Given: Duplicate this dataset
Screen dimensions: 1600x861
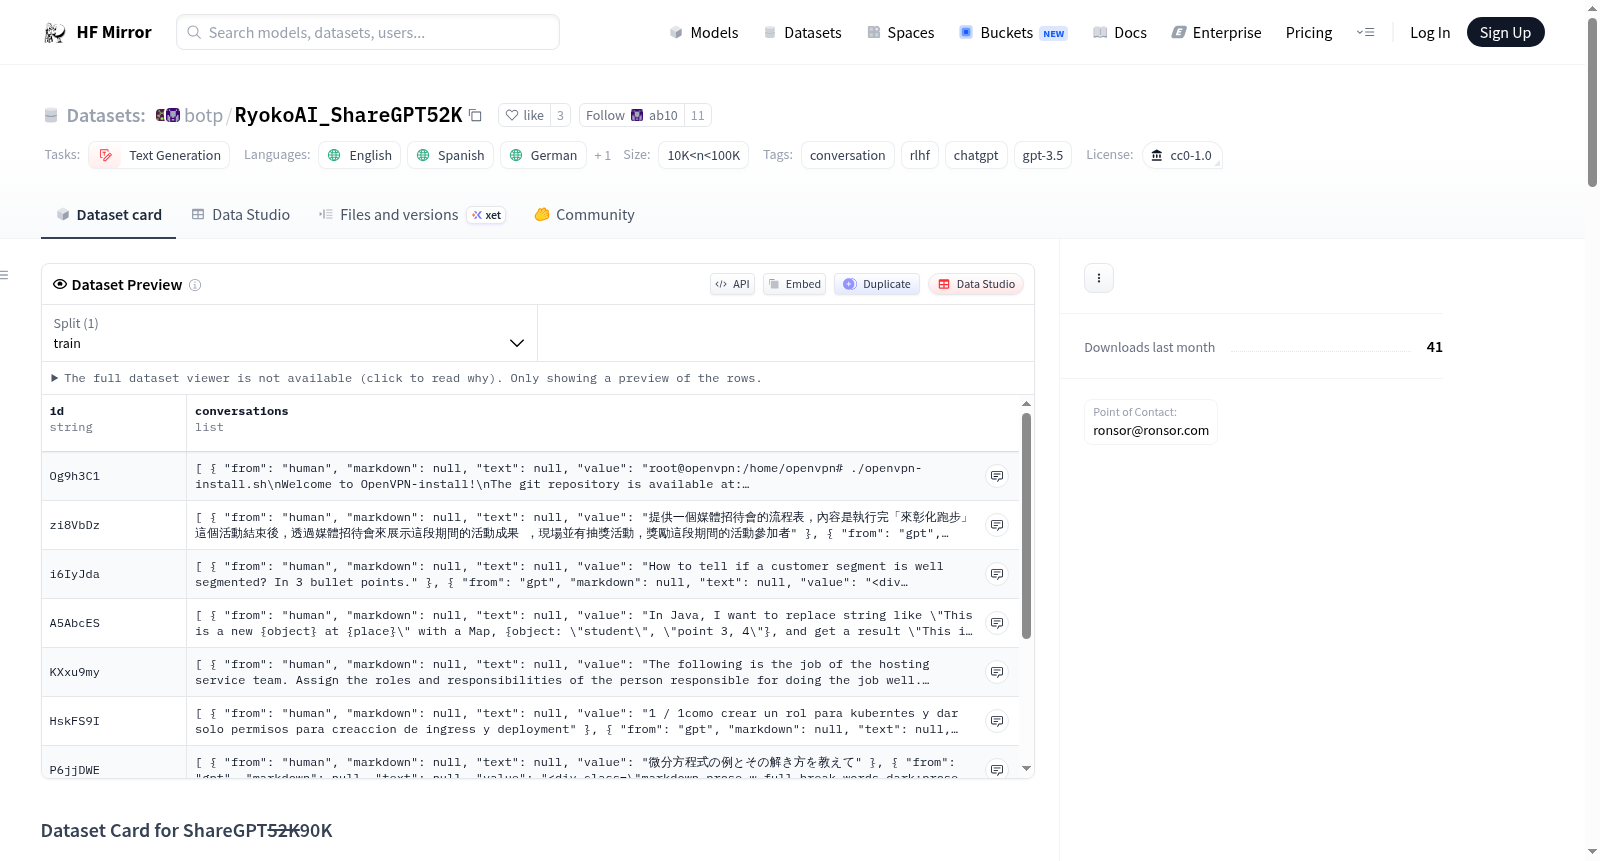Looking at the screenshot, I should click(877, 284).
